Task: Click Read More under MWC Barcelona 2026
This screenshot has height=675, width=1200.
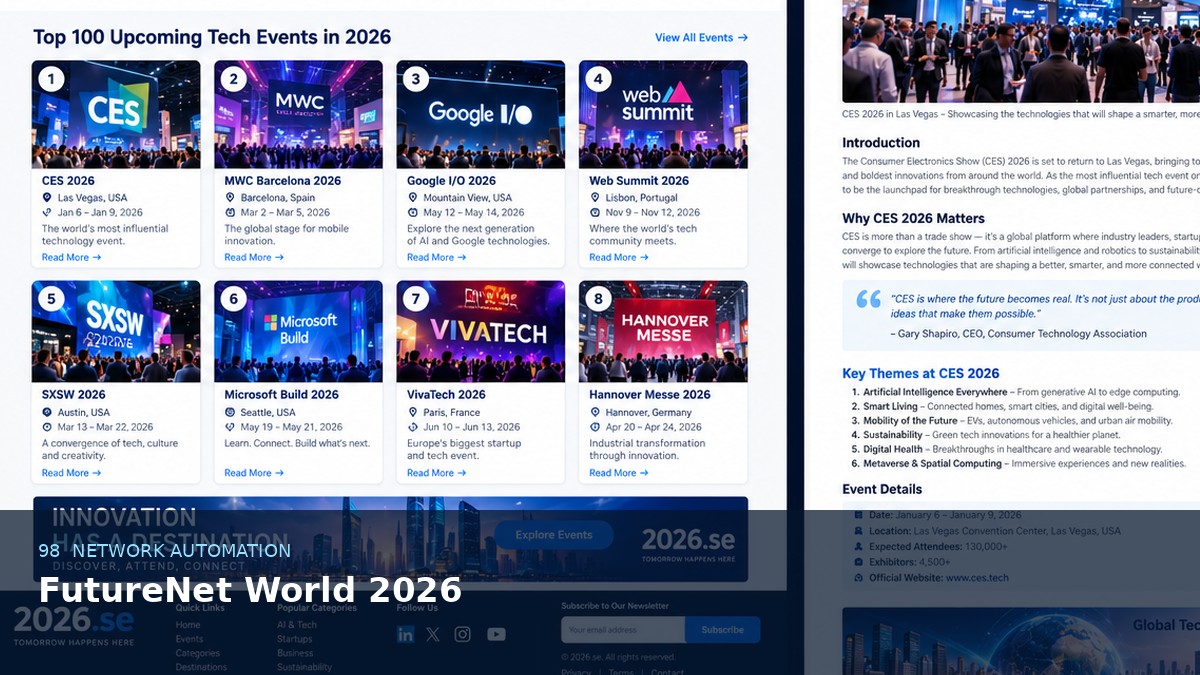Action: (x=254, y=257)
